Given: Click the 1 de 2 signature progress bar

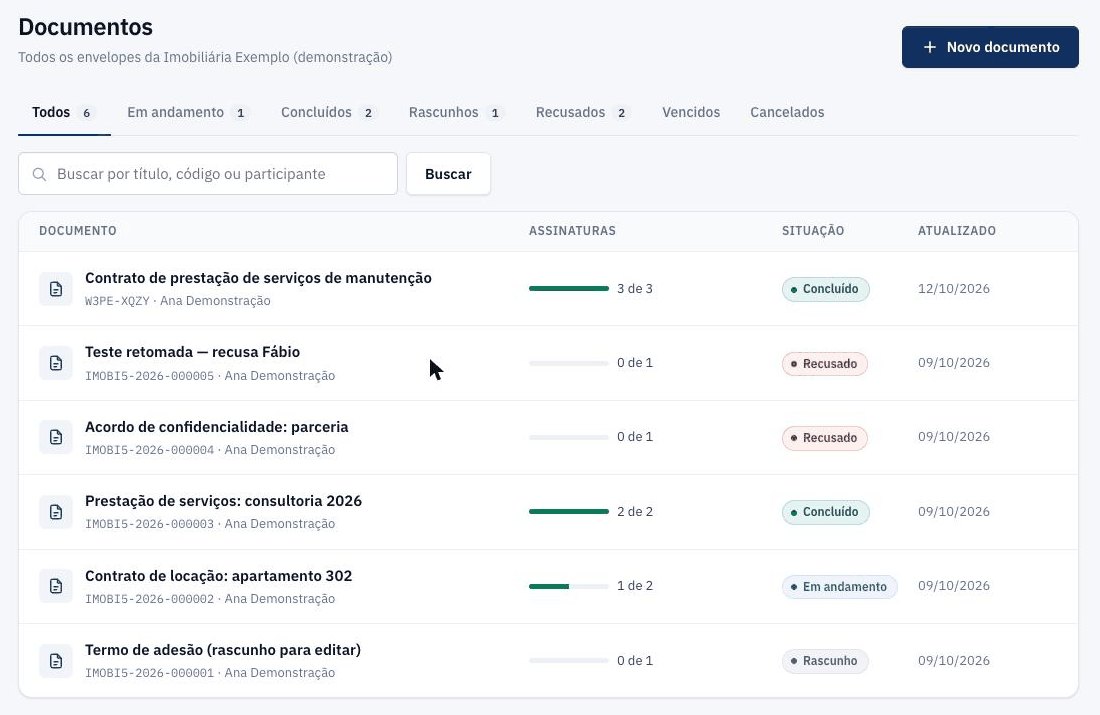Looking at the screenshot, I should (569, 586).
